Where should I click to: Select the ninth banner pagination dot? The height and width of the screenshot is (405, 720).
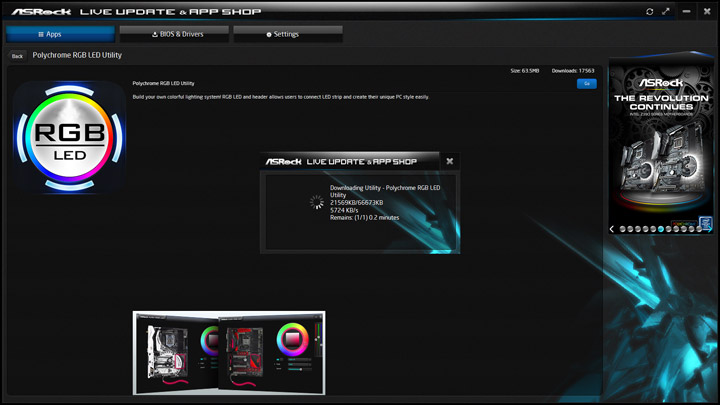(684, 229)
